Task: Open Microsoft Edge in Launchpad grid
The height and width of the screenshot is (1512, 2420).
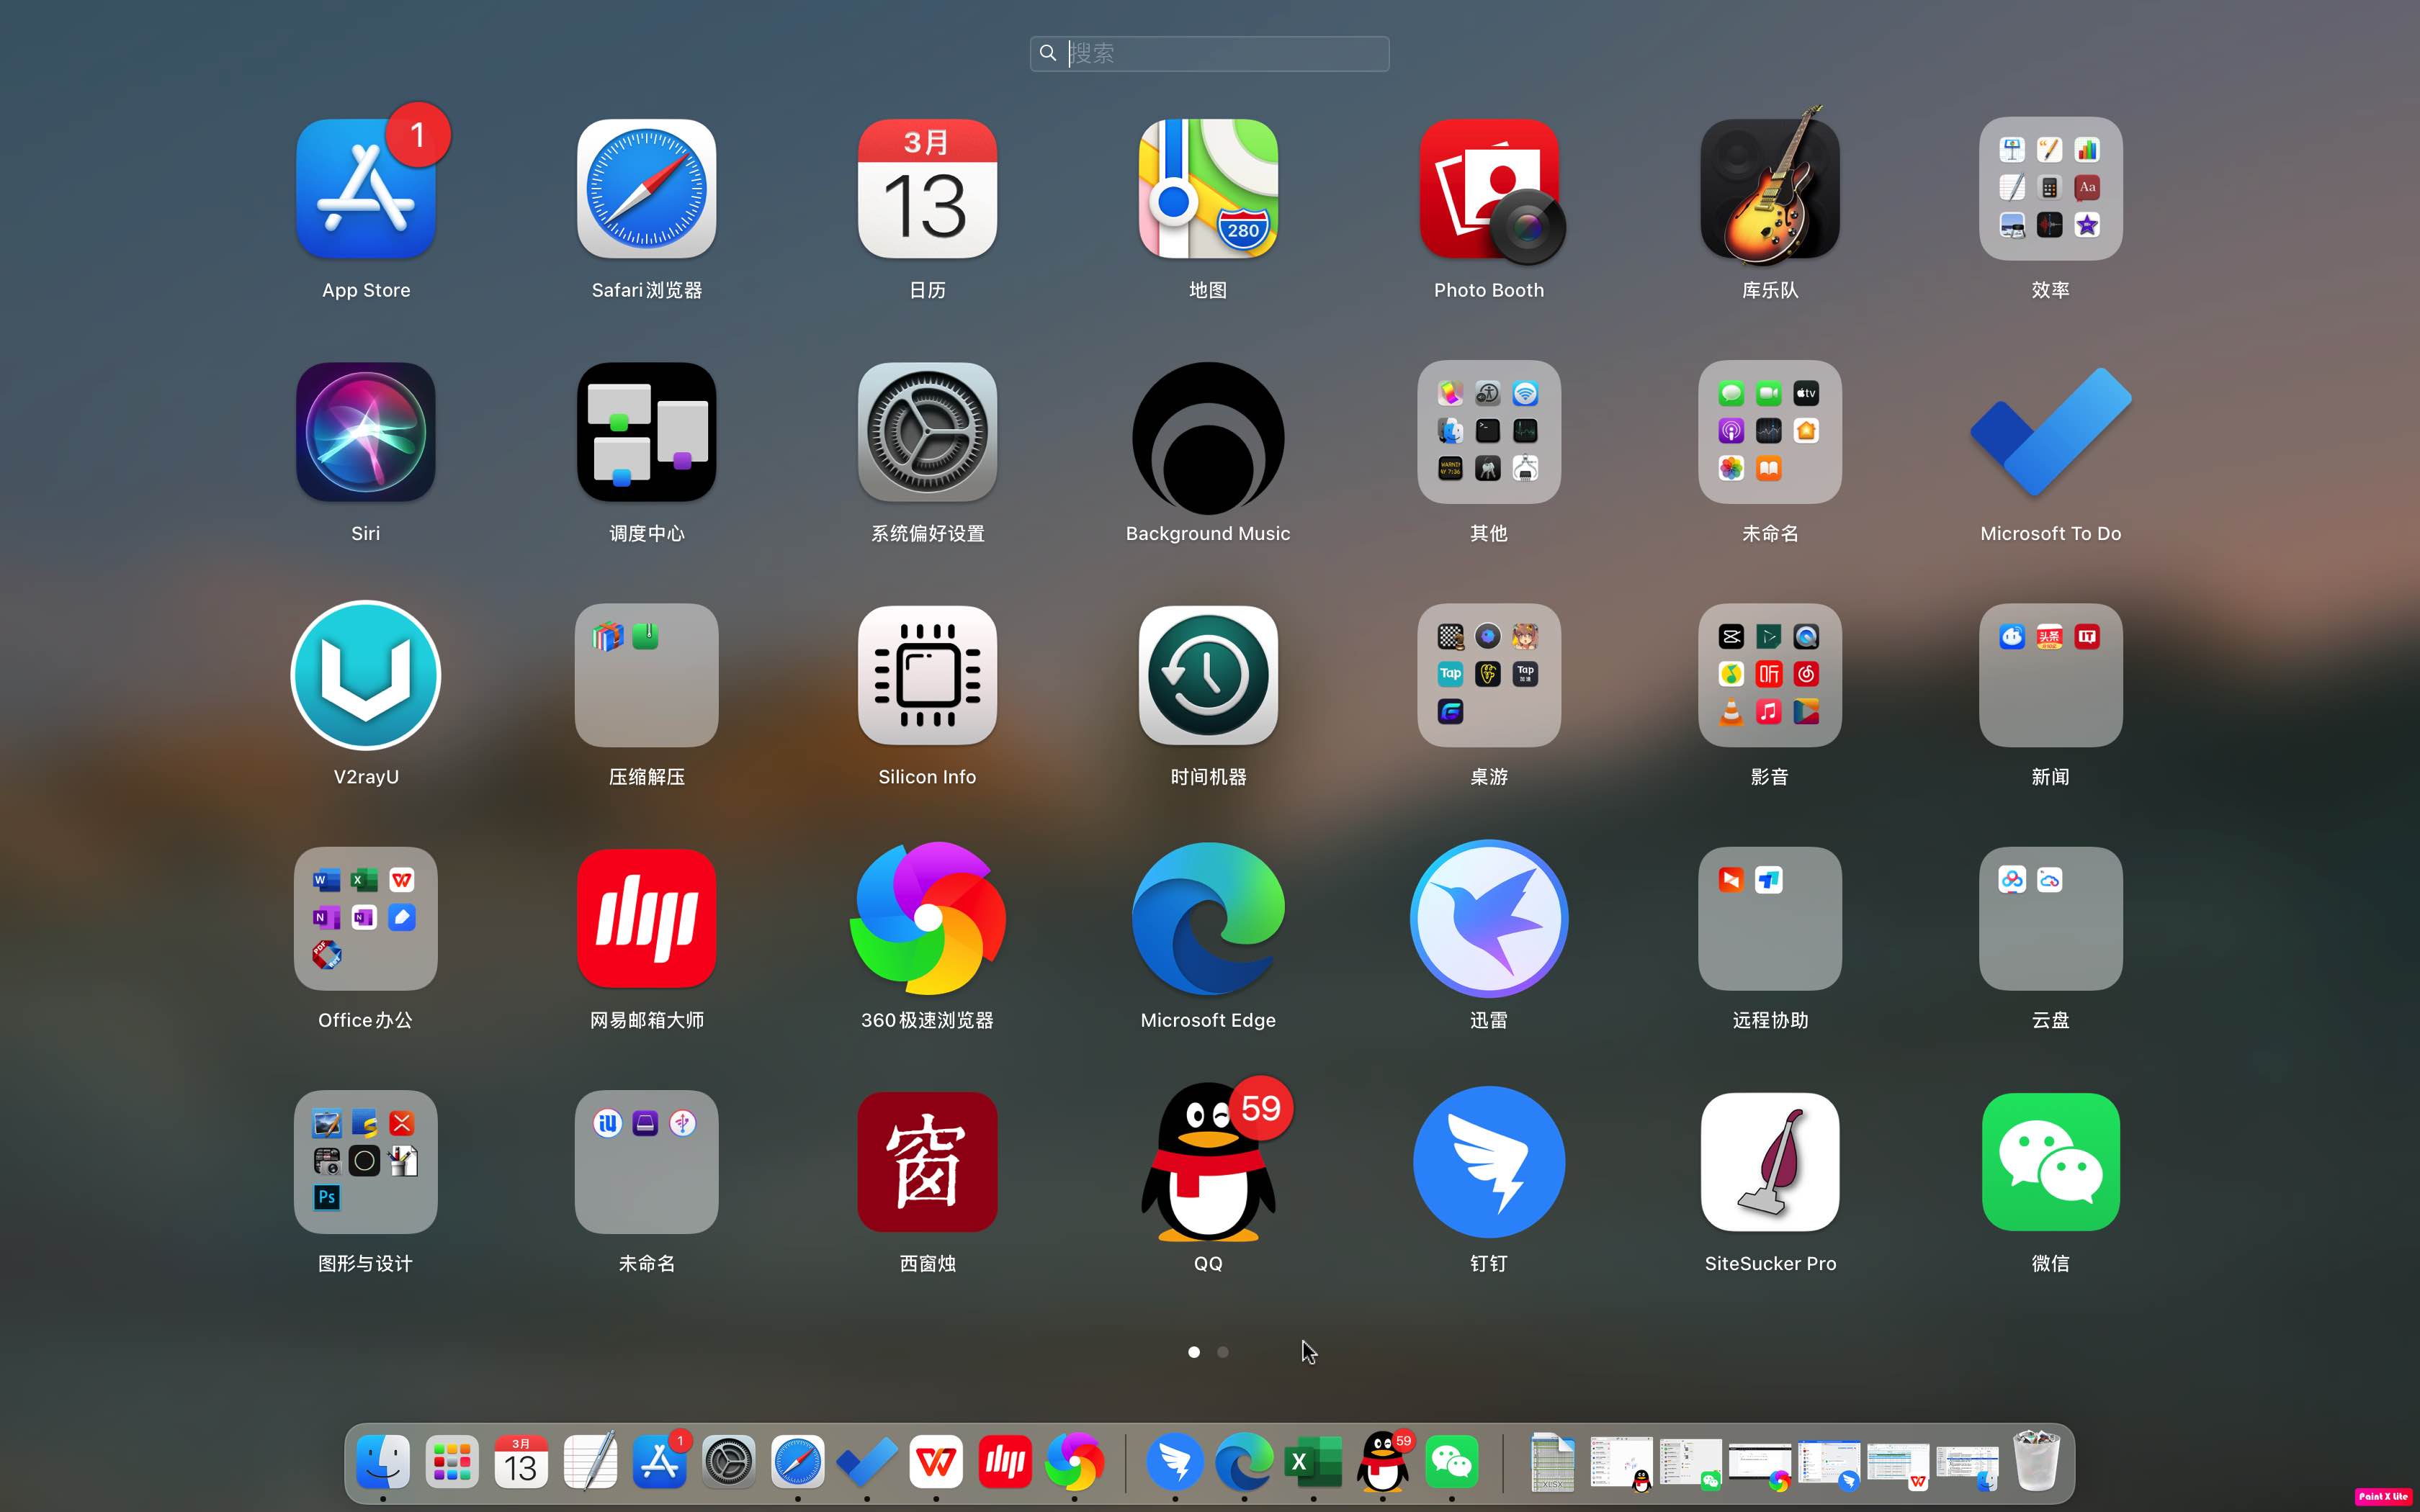Action: pyautogui.click(x=1207, y=919)
